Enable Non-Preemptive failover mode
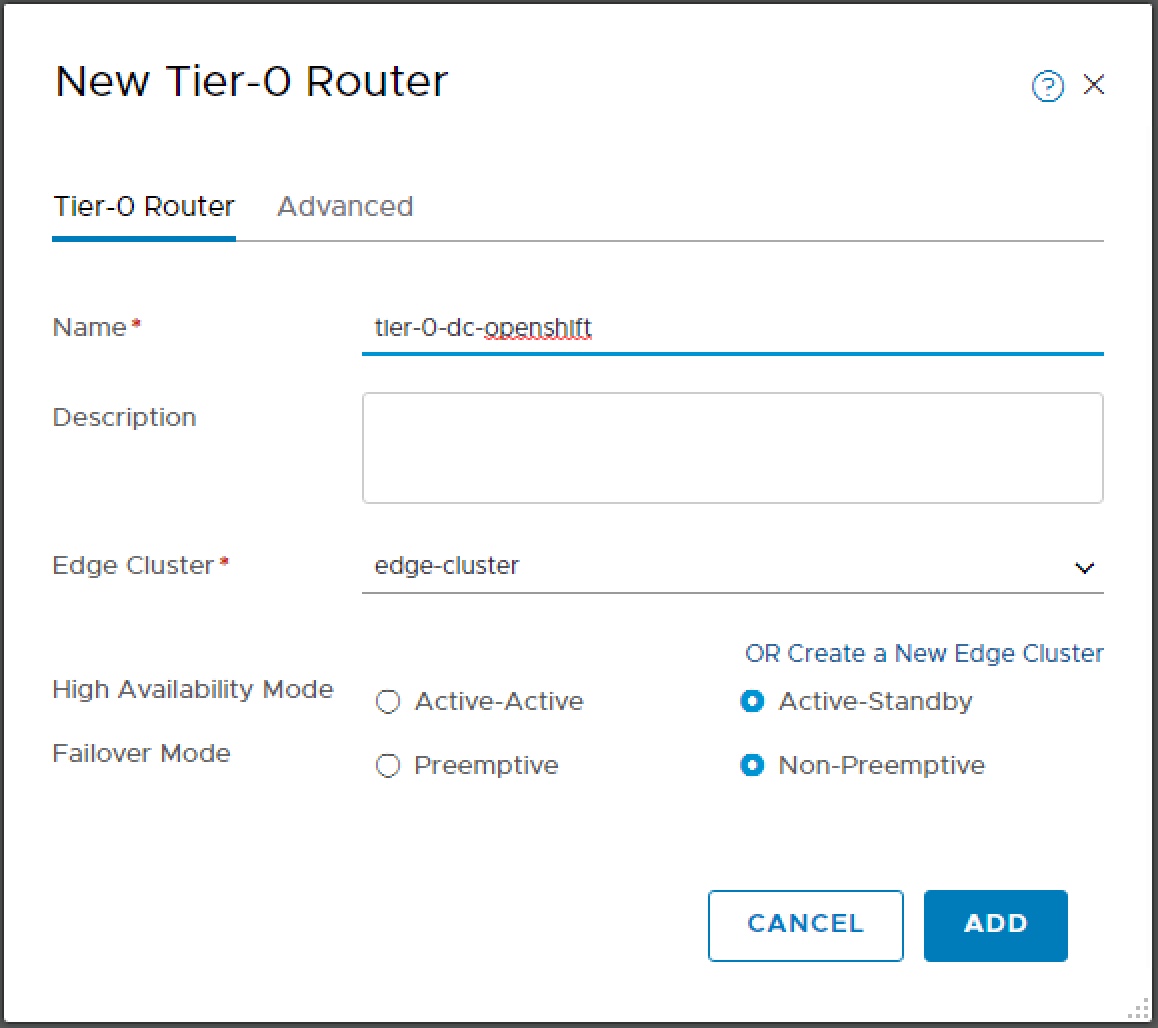 752,765
